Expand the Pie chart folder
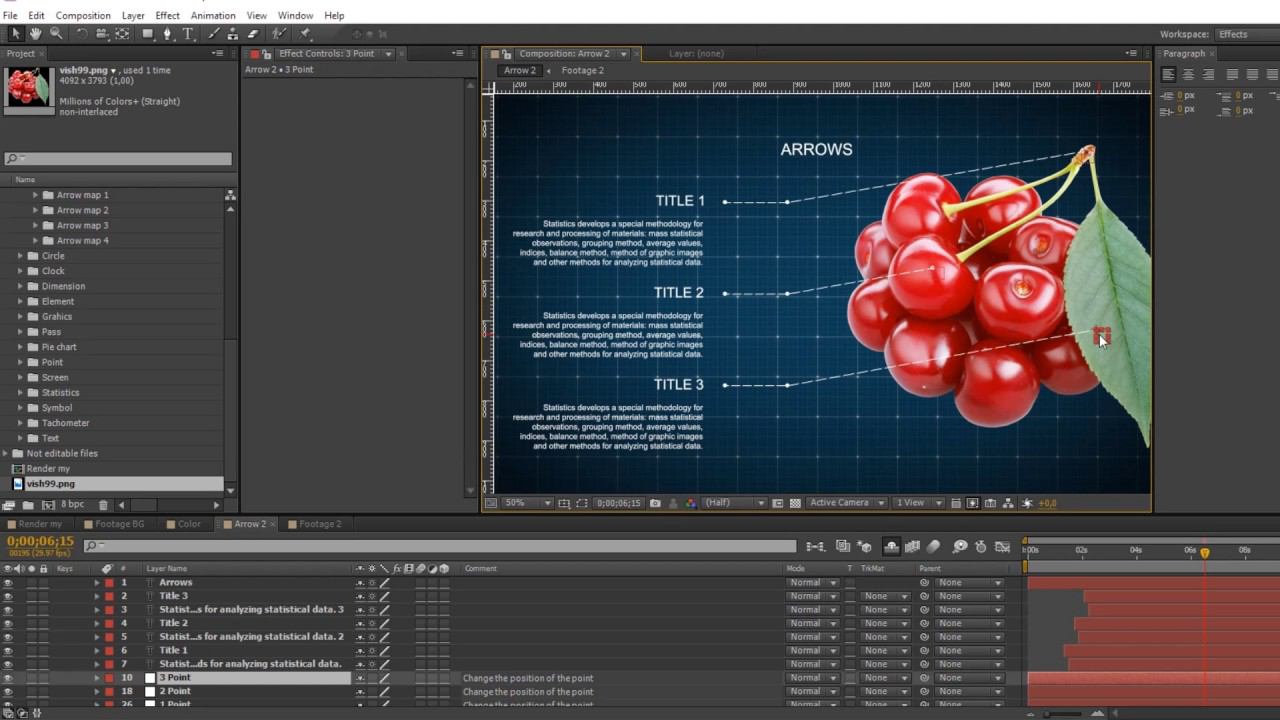Image resolution: width=1280 pixels, height=720 pixels. click(20, 347)
